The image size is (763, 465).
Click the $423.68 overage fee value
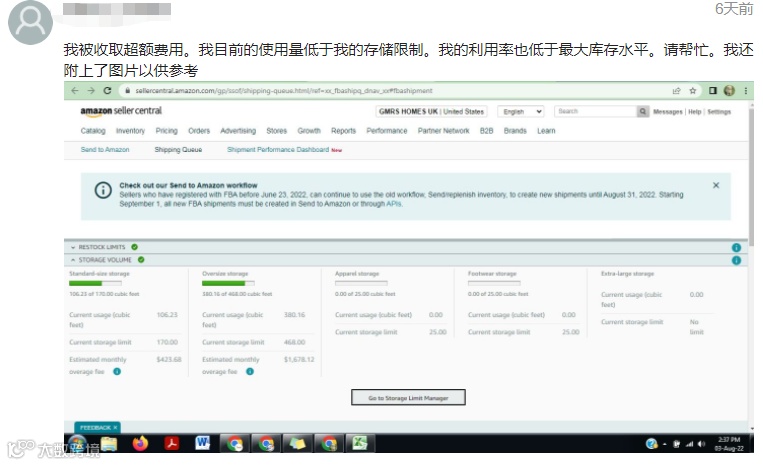point(169,359)
